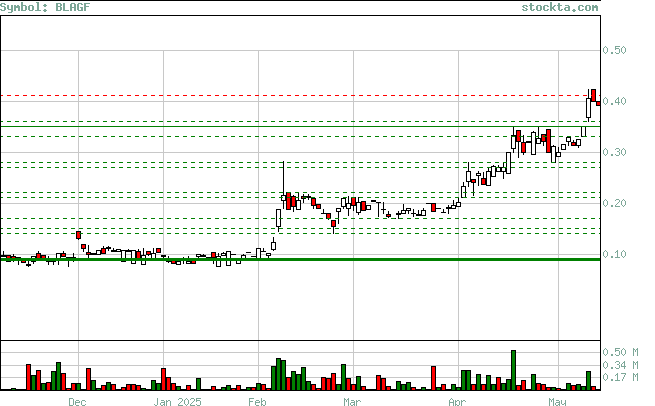This screenshot has width=655, height=406.
Task: Click the red dashed resistance line near 0.41
Action: click(300, 96)
